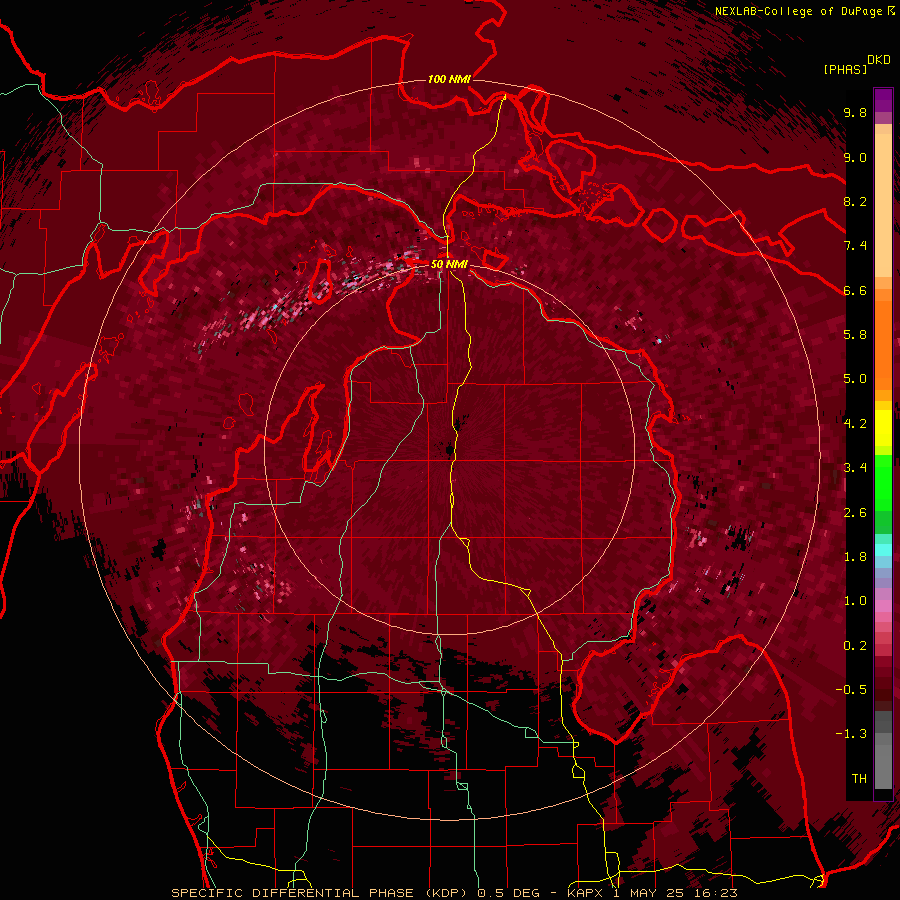Image resolution: width=900 pixels, height=900 pixels.
Task: Click the 7.4 value on the color scale
Action: pos(855,246)
